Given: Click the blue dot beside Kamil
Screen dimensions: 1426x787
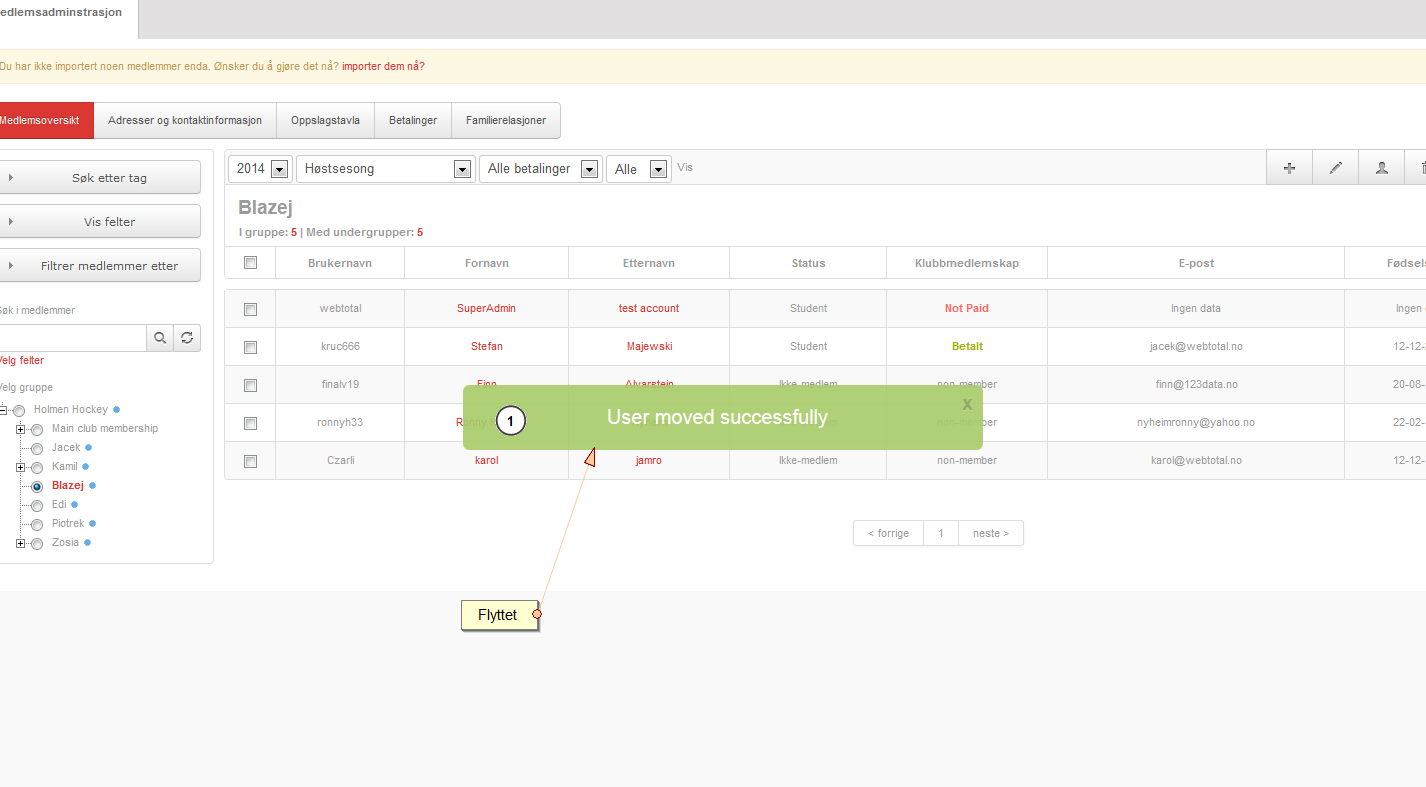Looking at the screenshot, I should point(86,466).
